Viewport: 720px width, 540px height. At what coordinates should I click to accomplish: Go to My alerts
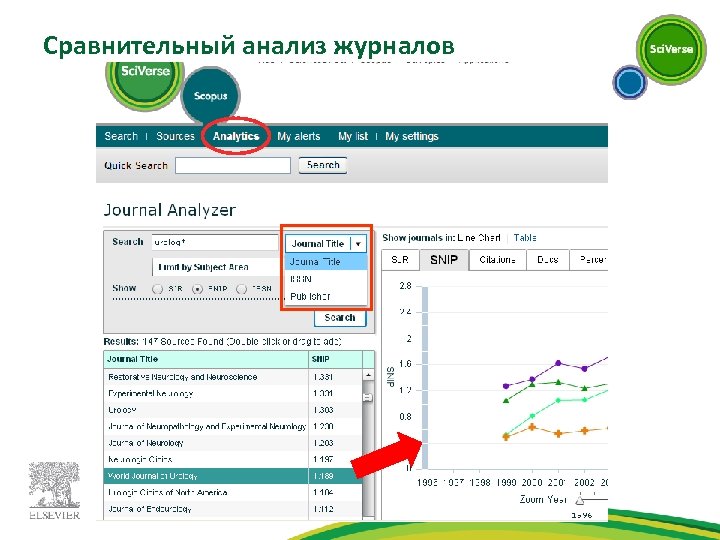(298, 136)
